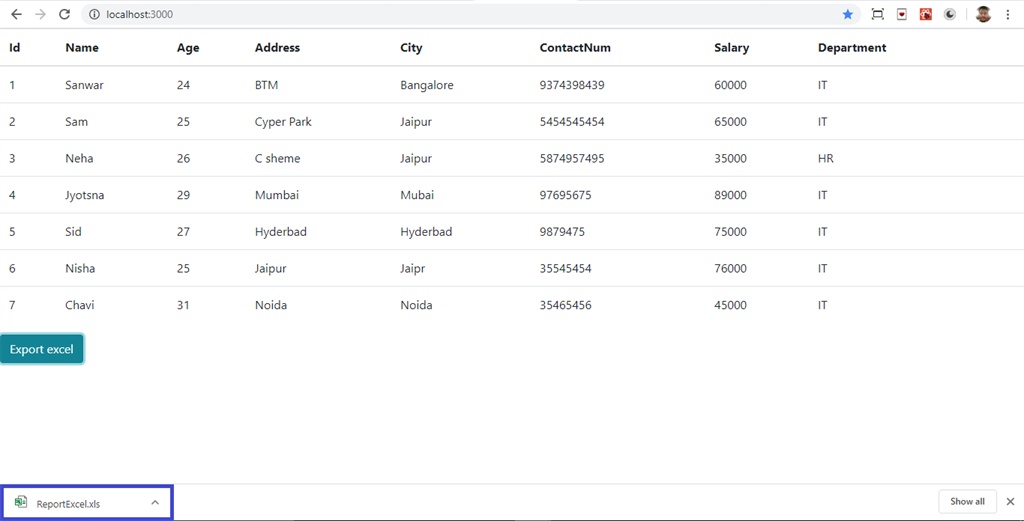Open the user profile avatar

[983, 14]
